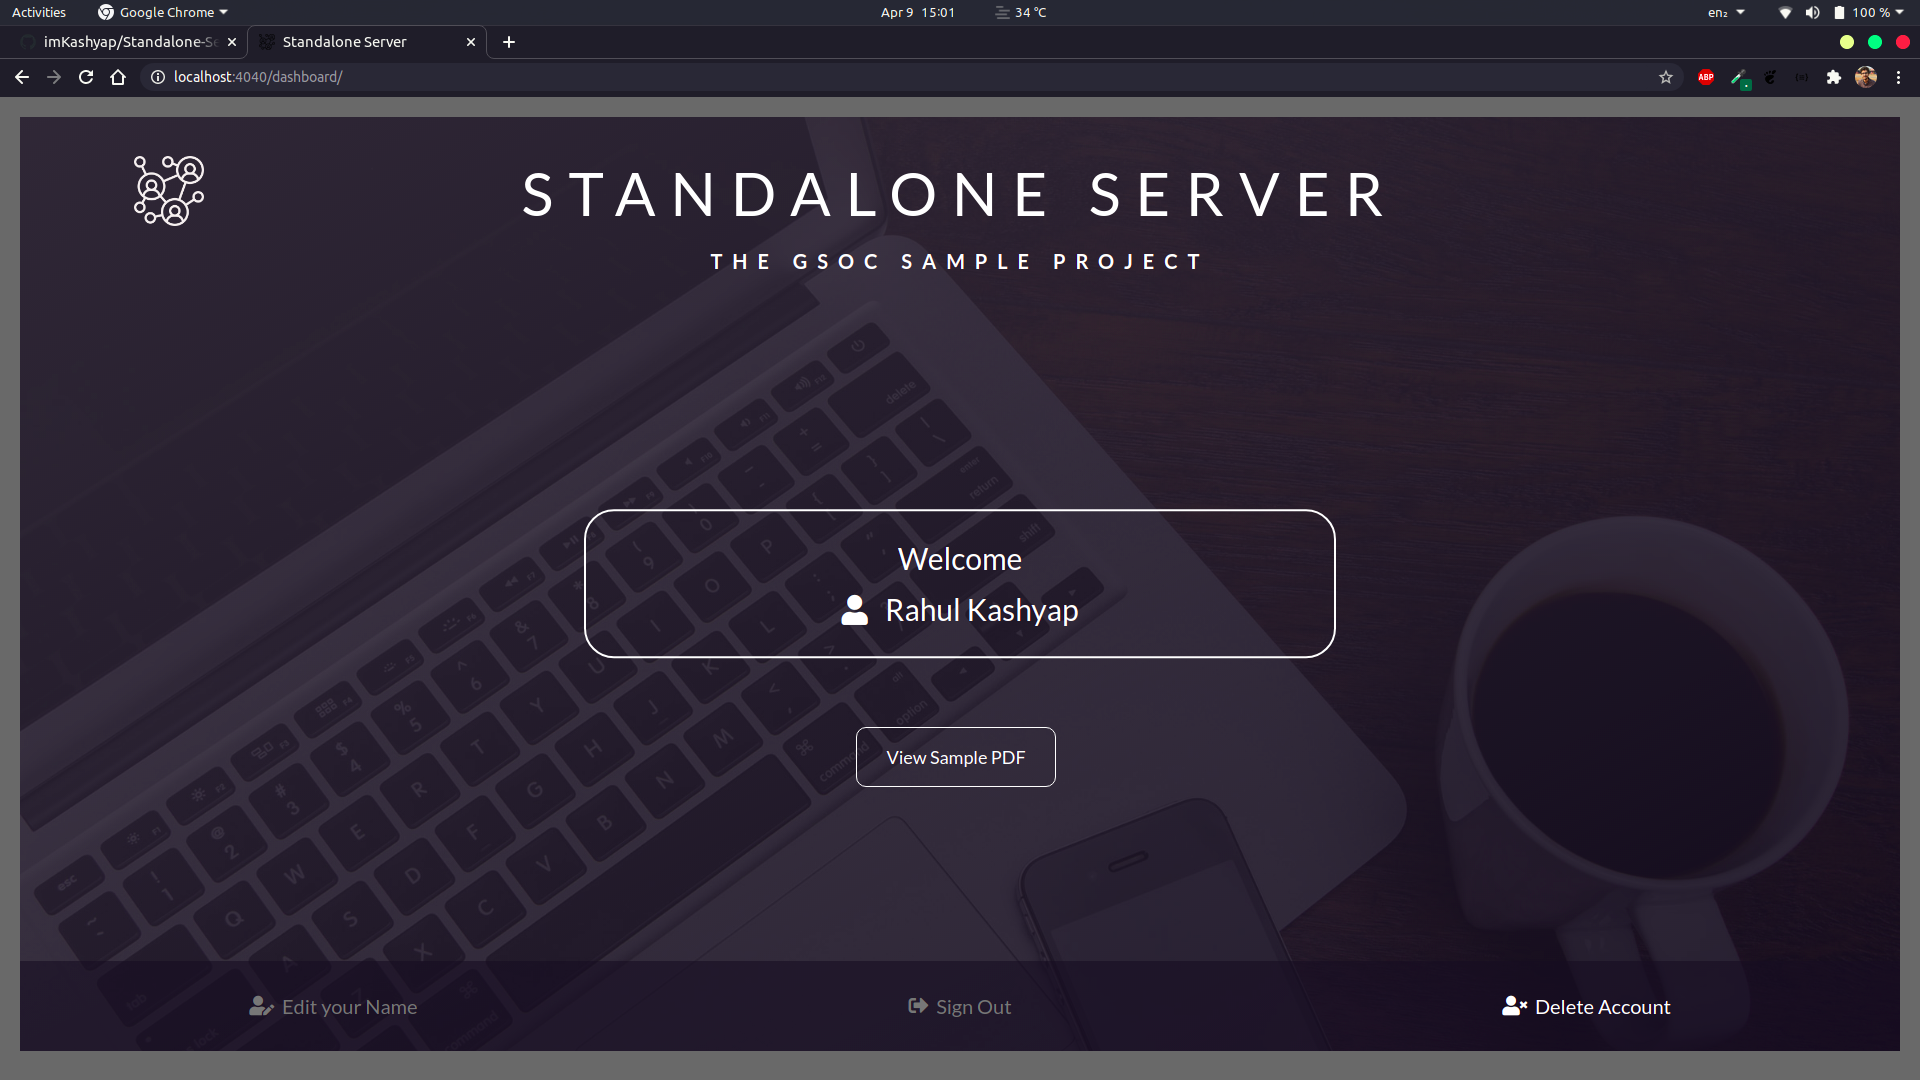The height and width of the screenshot is (1080, 1920).
Task: Bookmark this page with the star icon
Action: click(1666, 77)
